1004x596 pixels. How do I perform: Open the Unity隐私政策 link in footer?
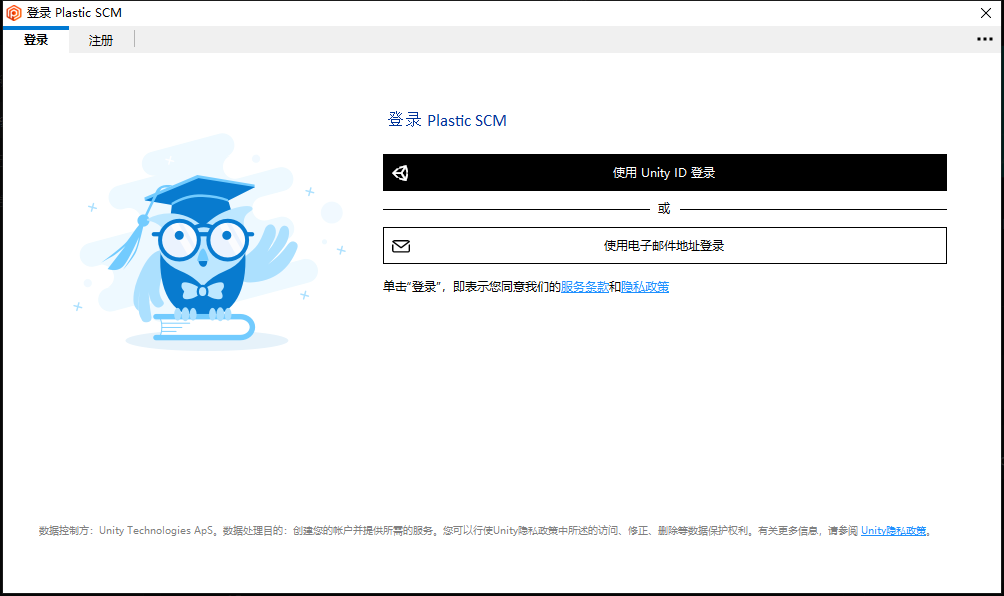[893, 530]
